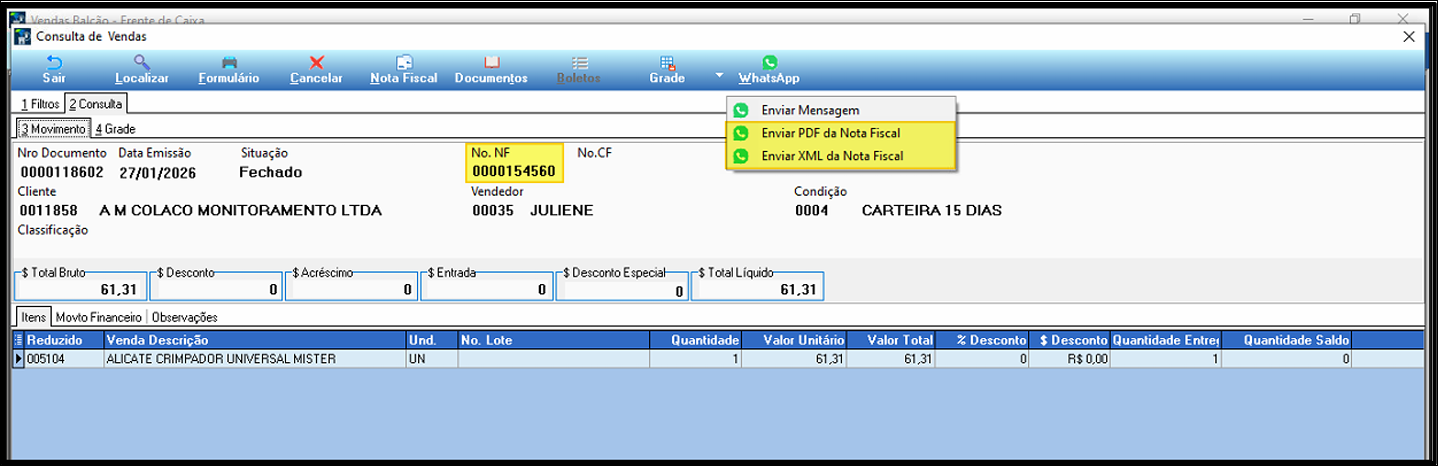Image resolution: width=1438 pixels, height=466 pixels.
Task: Click the Valor Total column header
Action: coord(891,340)
